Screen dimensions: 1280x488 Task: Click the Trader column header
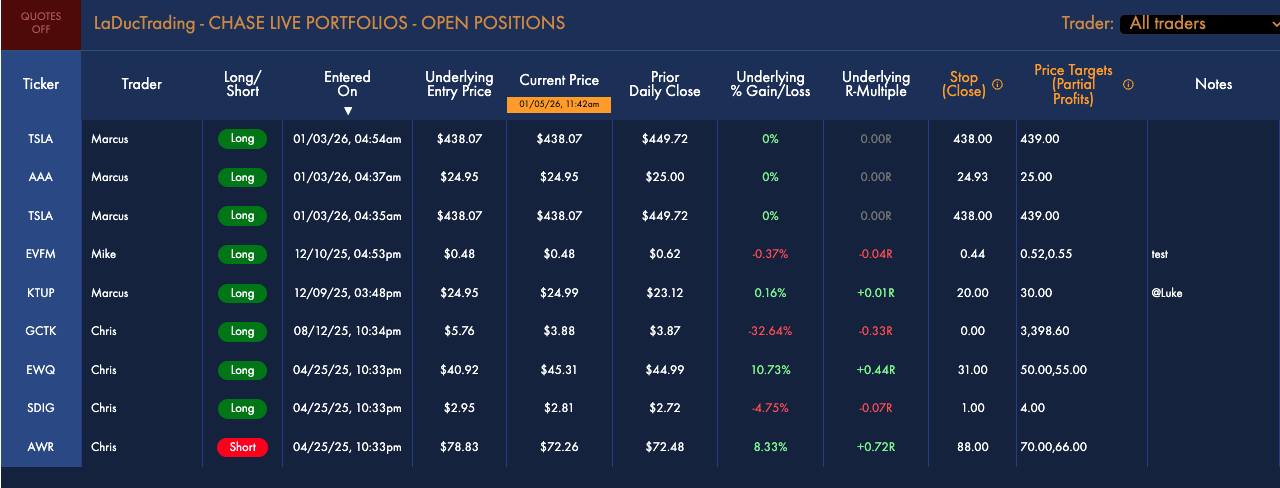pyautogui.click(x=142, y=84)
